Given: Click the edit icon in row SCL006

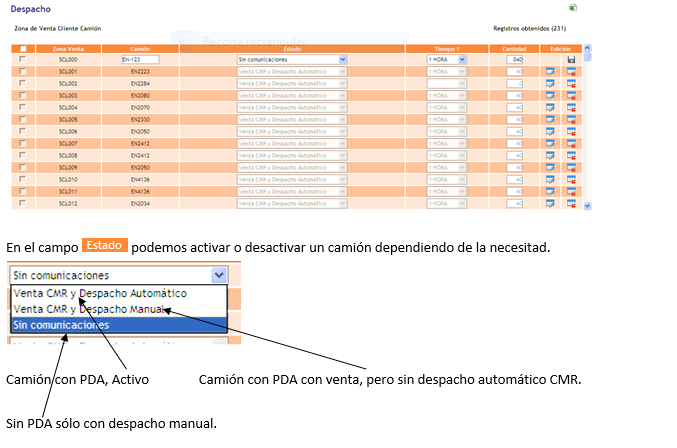Looking at the screenshot, I should point(550,132).
